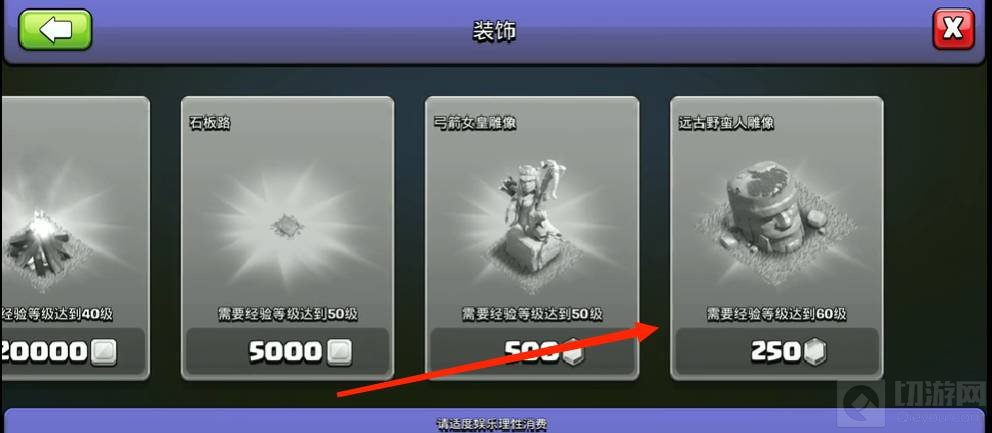
Task: Tap the 500 gem price bar
Action: (x=532, y=351)
